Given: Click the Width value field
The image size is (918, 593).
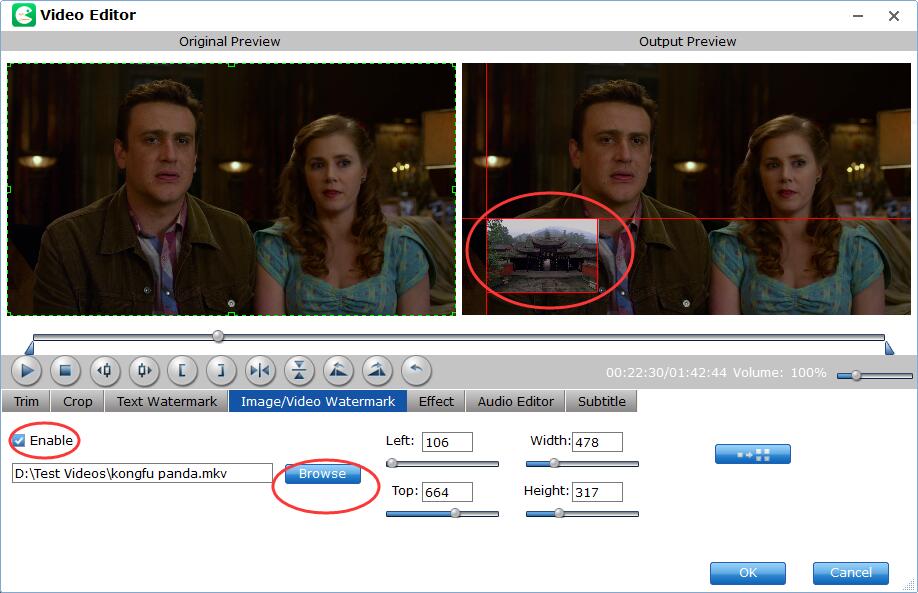Looking at the screenshot, I should coord(597,442).
